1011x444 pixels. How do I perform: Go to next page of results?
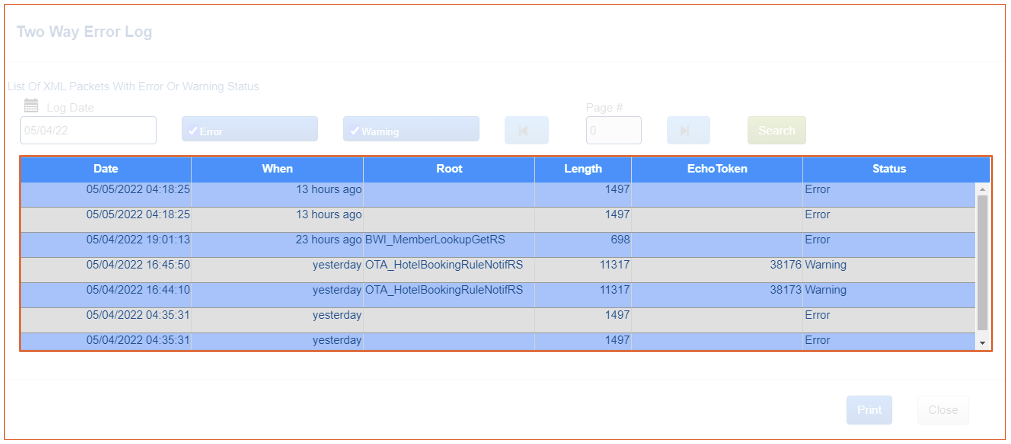pyautogui.click(x=688, y=130)
